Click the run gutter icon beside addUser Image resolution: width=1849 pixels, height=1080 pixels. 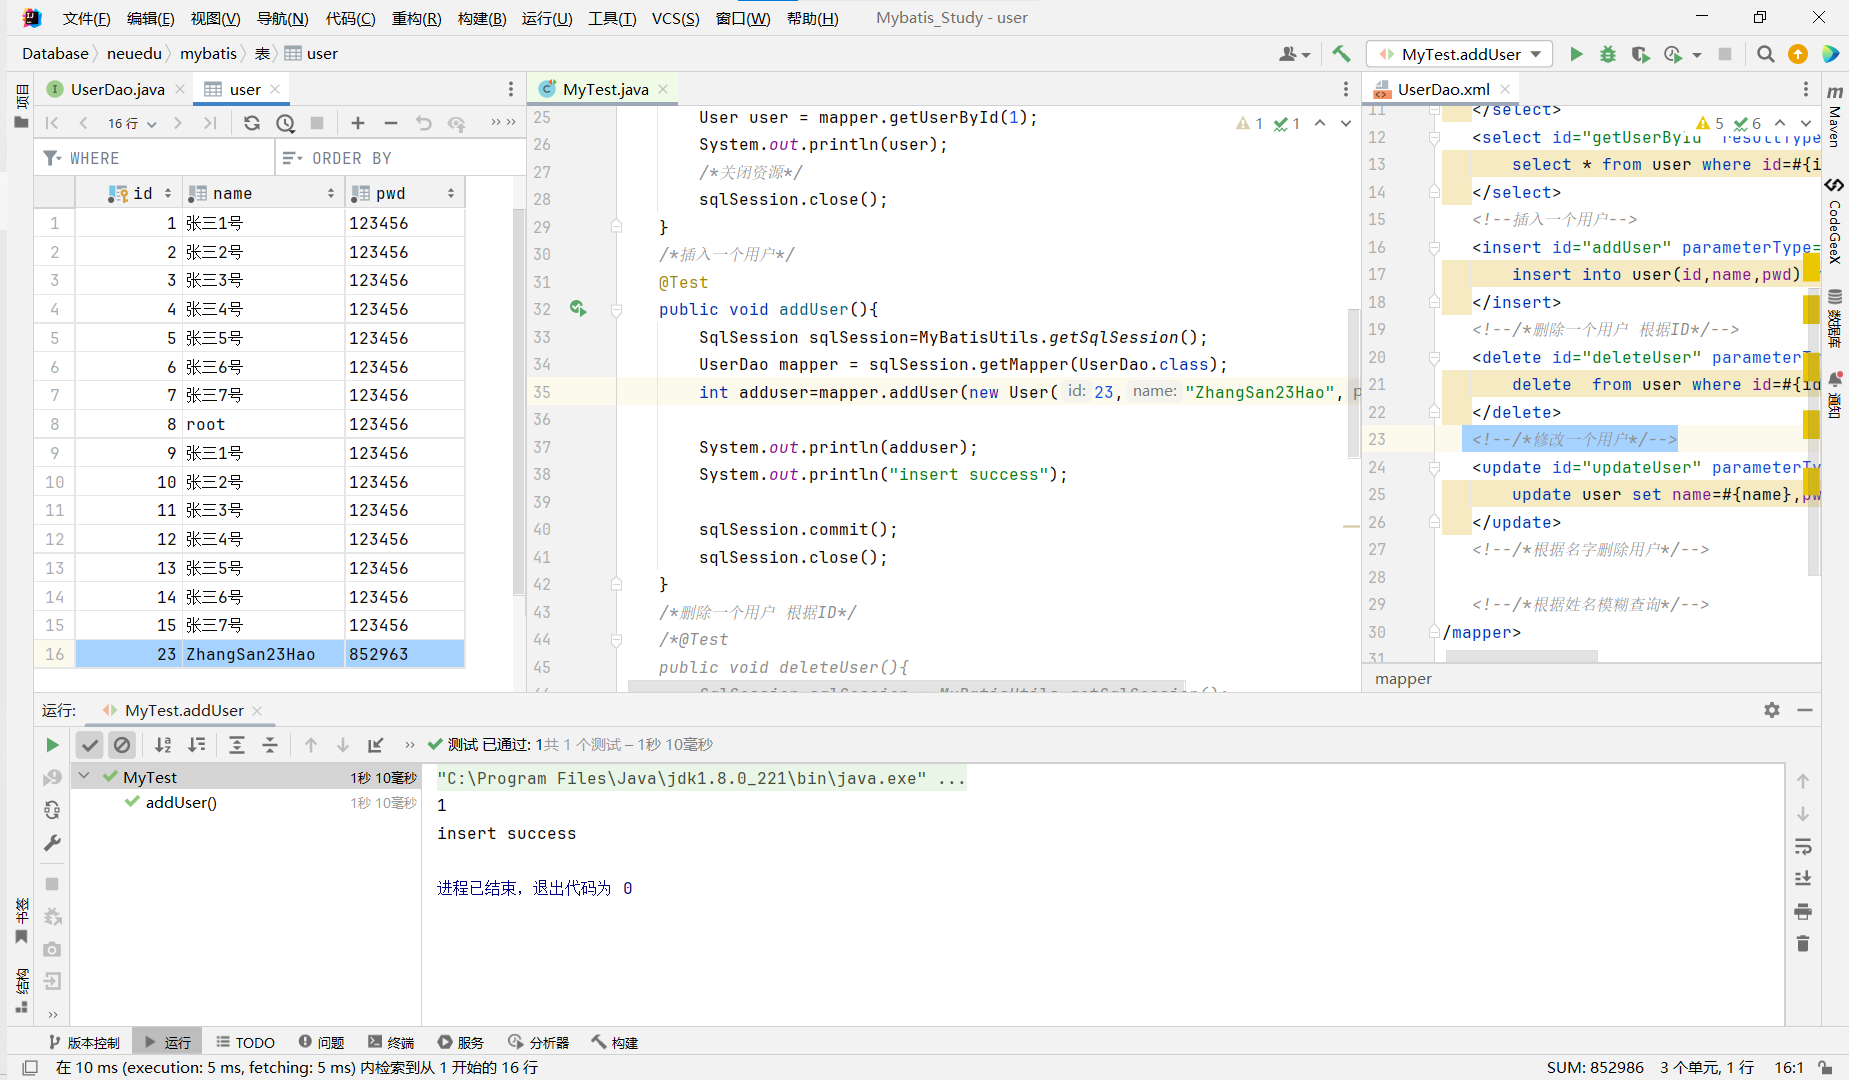(x=578, y=309)
